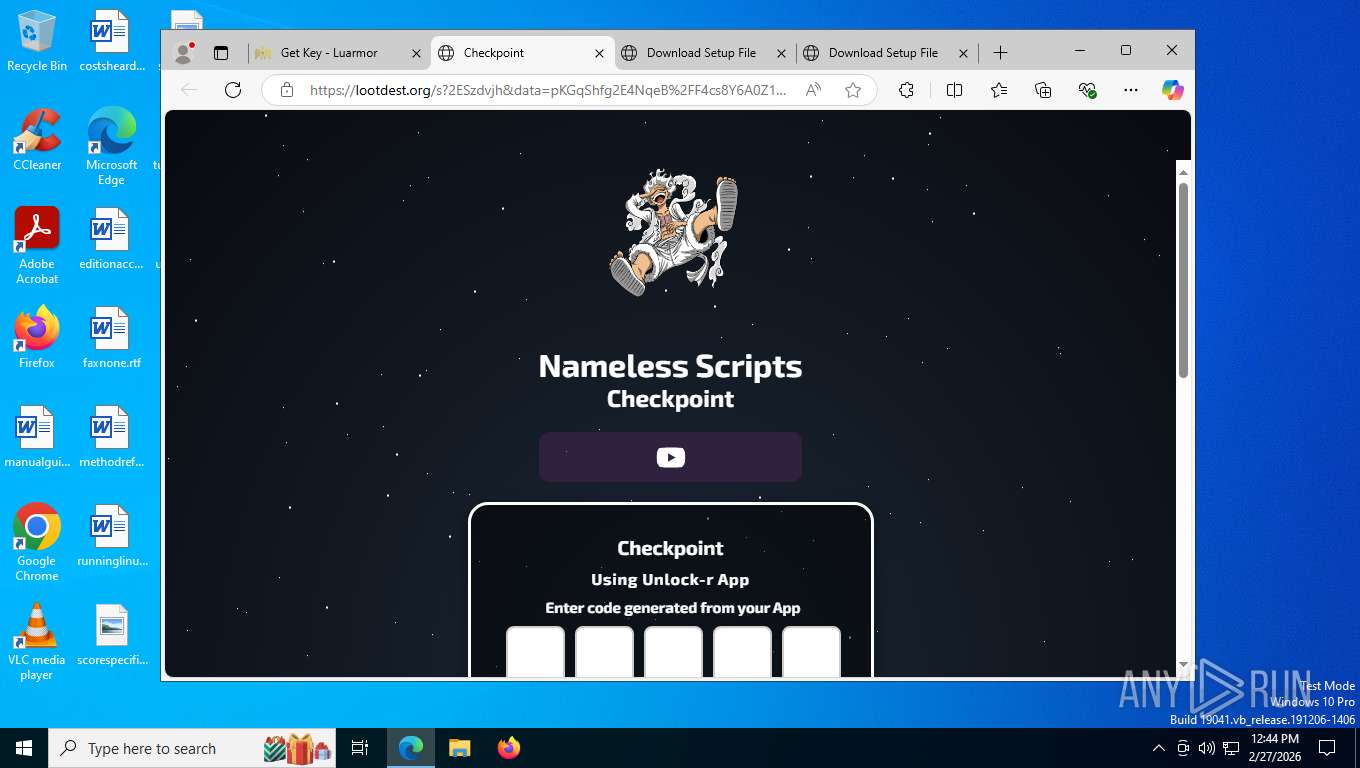This screenshot has height=768, width=1360.
Task: Select editionacc document on desktop
Action: click(111, 240)
